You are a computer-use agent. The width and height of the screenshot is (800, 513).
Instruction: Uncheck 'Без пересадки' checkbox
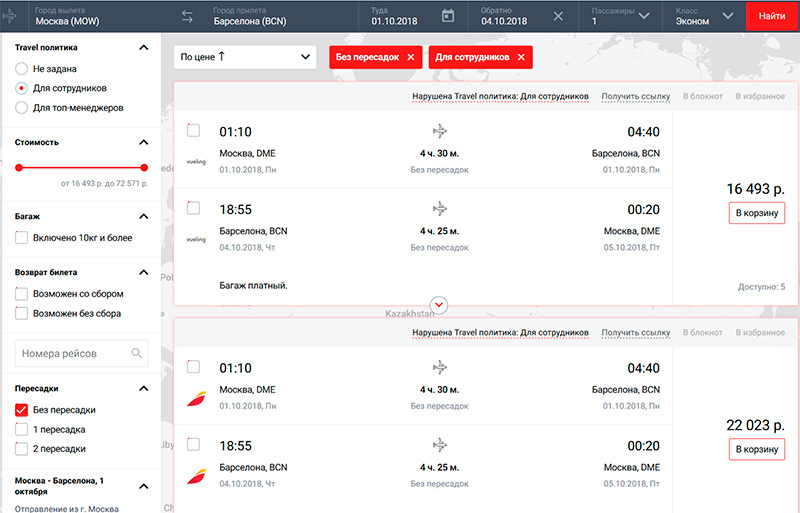(x=22, y=410)
